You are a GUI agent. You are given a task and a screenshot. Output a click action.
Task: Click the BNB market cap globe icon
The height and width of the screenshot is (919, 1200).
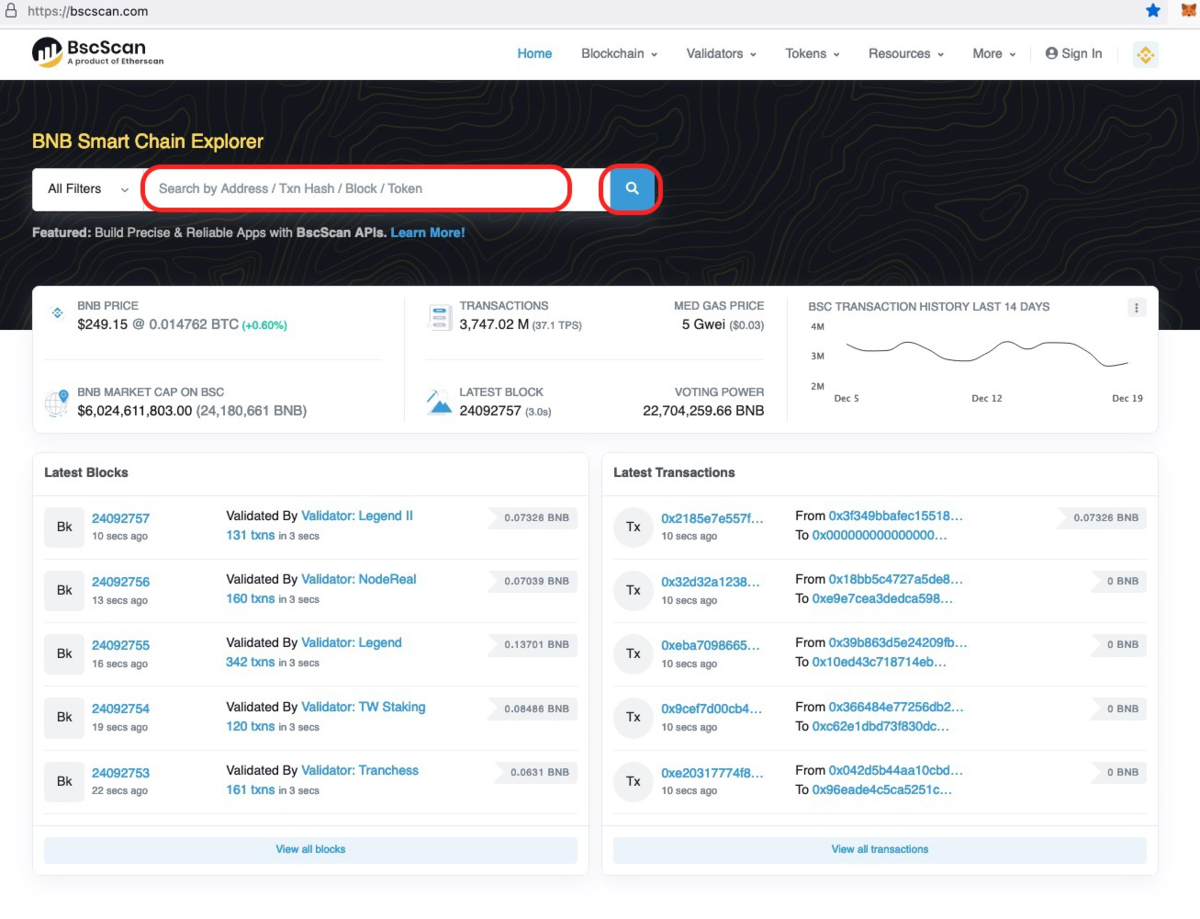pos(57,402)
